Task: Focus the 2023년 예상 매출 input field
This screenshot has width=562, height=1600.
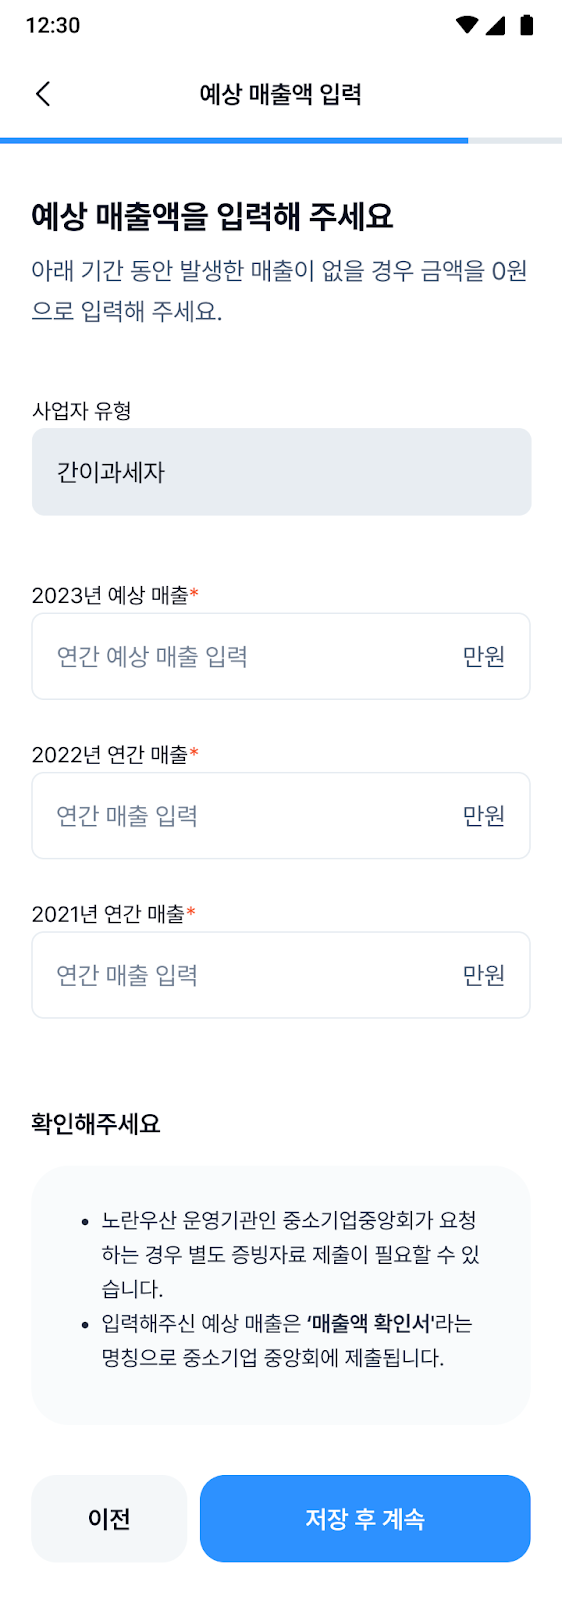Action: point(281,656)
